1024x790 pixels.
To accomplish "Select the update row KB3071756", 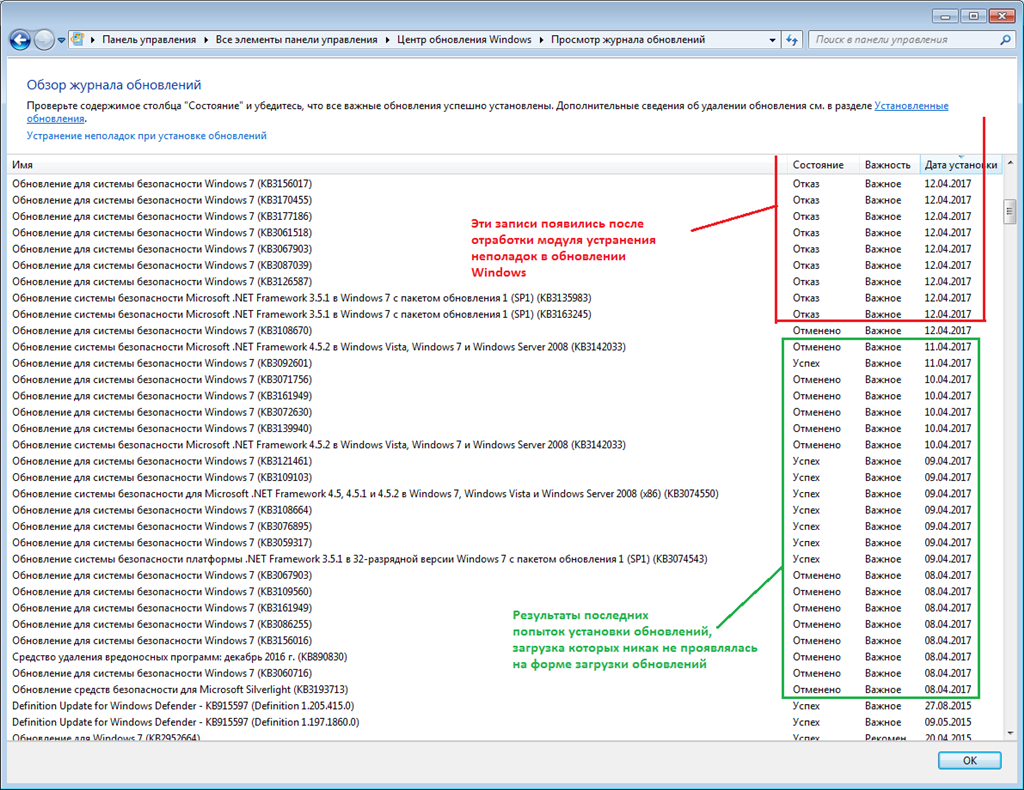I will pos(504,380).
